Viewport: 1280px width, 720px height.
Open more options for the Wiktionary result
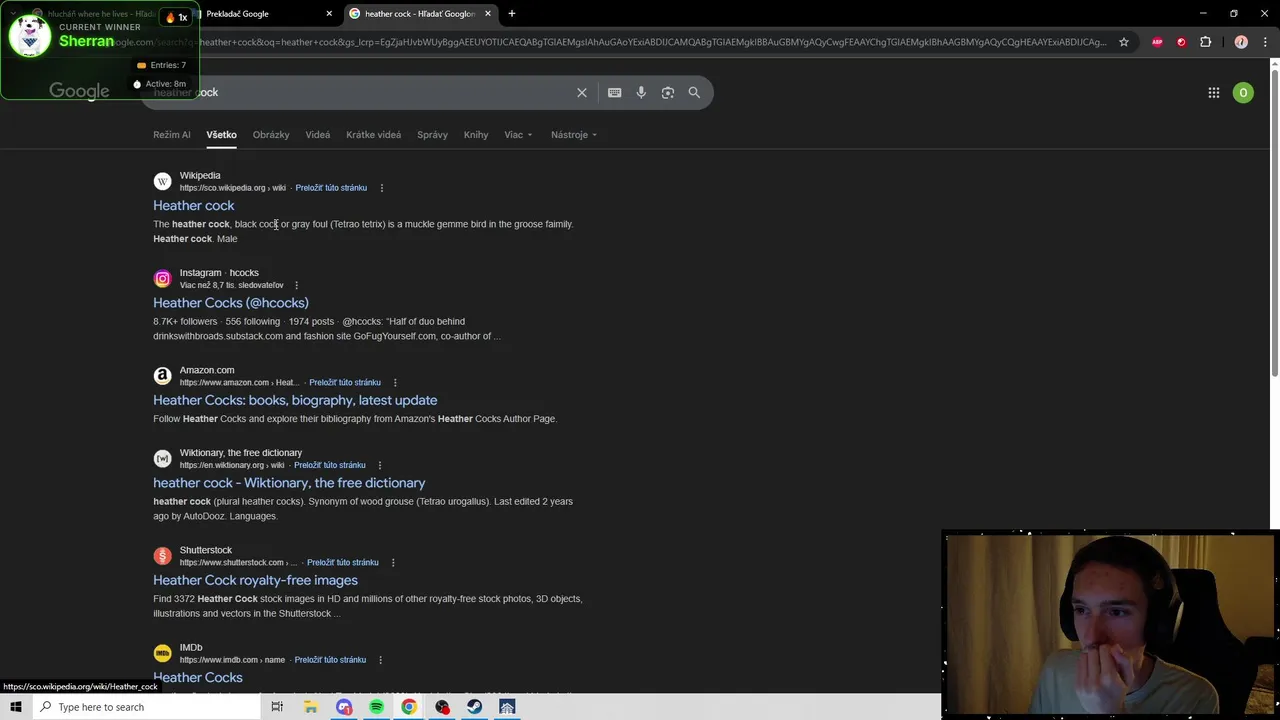pos(380,465)
